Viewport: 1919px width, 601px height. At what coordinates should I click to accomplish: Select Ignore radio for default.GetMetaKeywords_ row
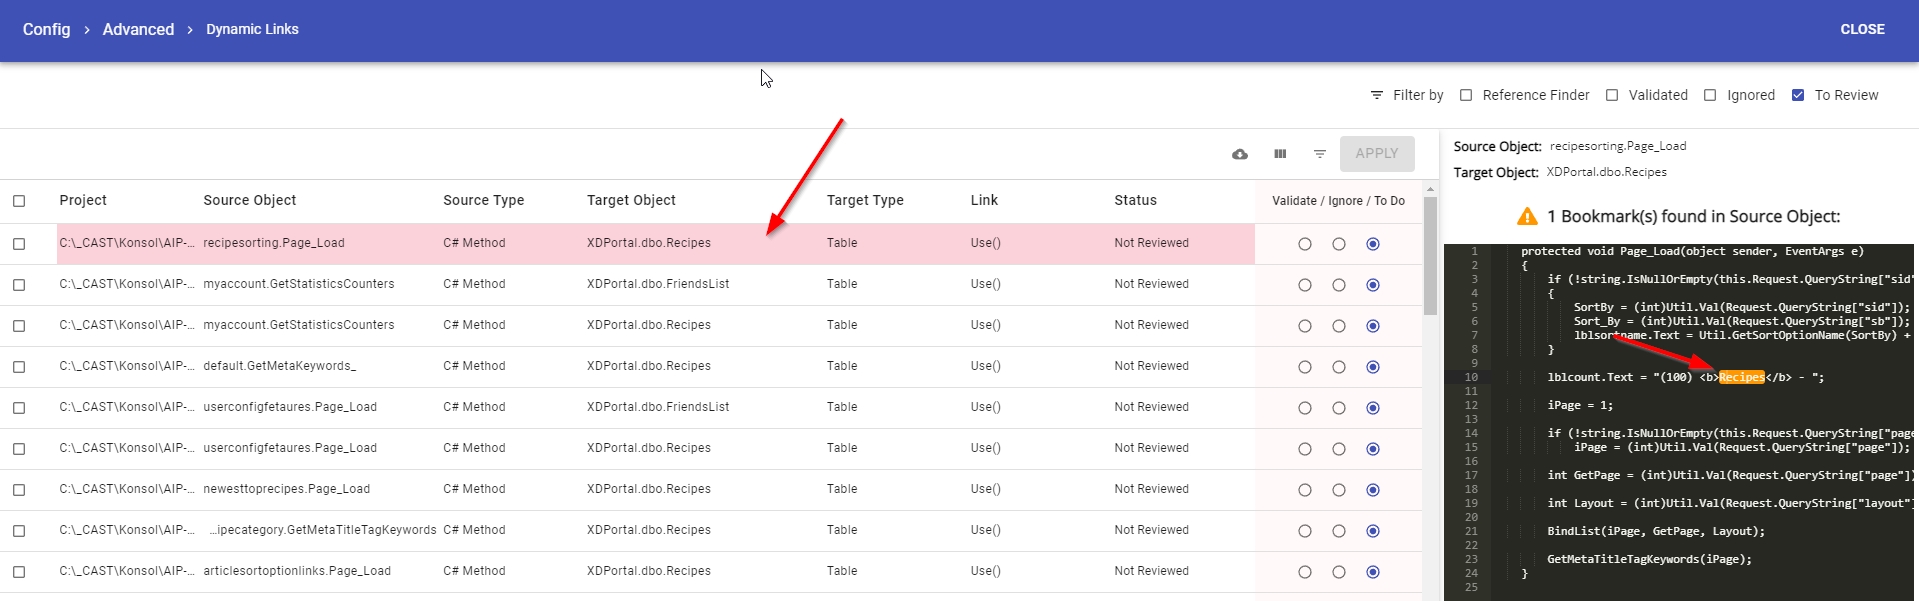point(1339,367)
